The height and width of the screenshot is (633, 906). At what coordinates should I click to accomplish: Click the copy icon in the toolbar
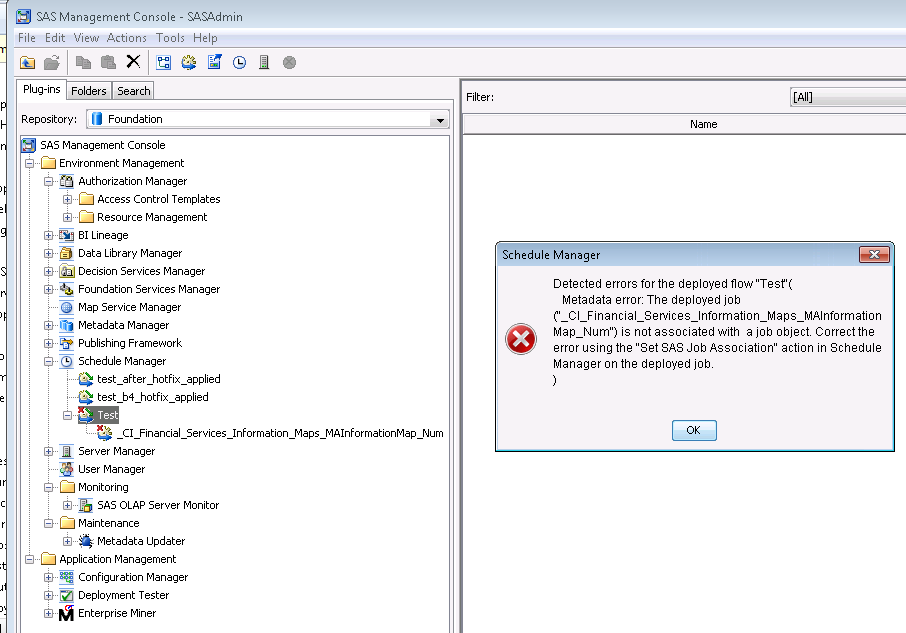click(x=84, y=62)
